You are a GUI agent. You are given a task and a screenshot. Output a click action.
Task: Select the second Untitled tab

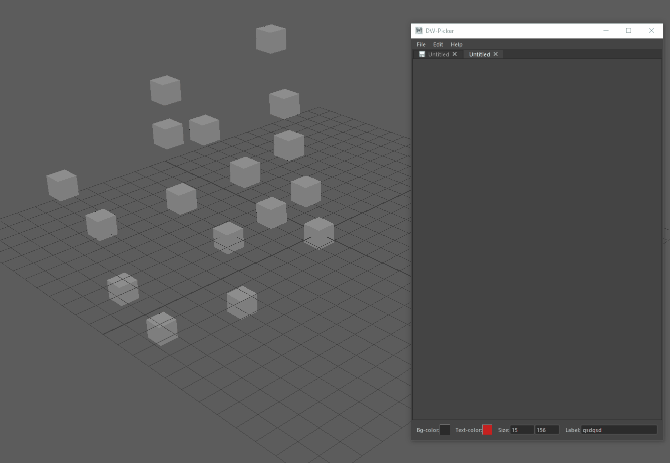pos(479,54)
